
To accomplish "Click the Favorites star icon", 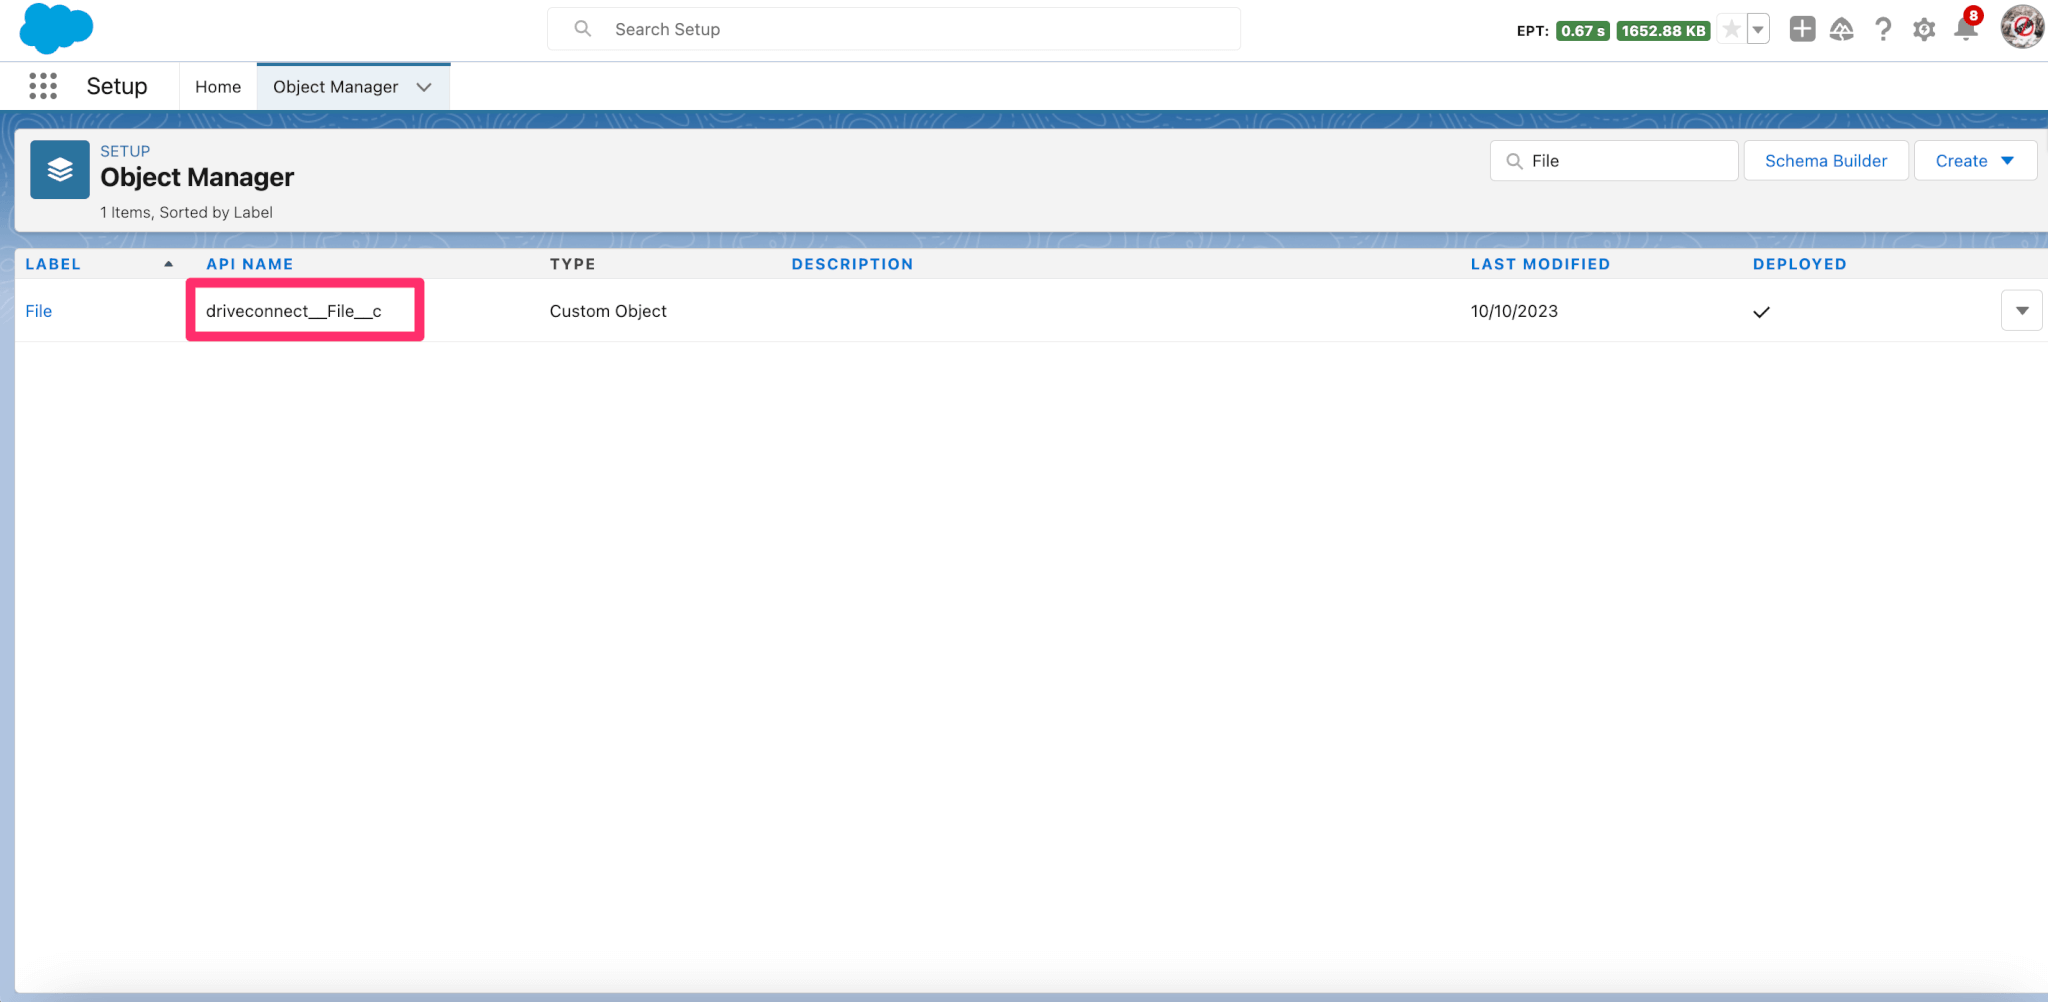I will pos(1732,30).
